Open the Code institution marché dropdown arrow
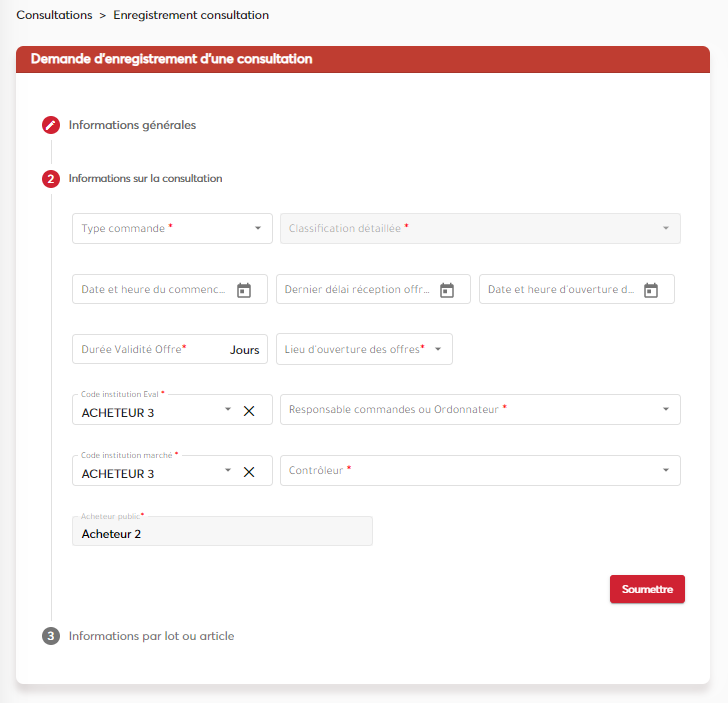728x703 pixels. click(x=228, y=471)
